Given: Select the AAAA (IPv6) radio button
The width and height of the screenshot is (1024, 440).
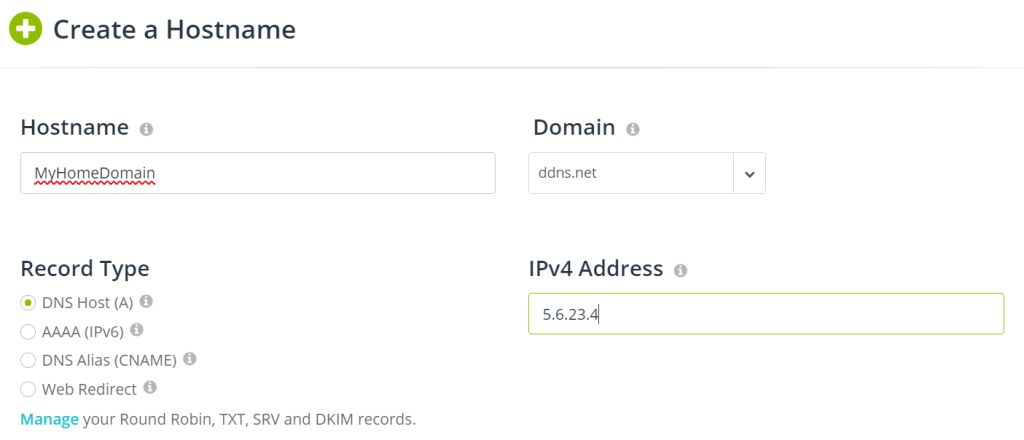Looking at the screenshot, I should point(28,331).
